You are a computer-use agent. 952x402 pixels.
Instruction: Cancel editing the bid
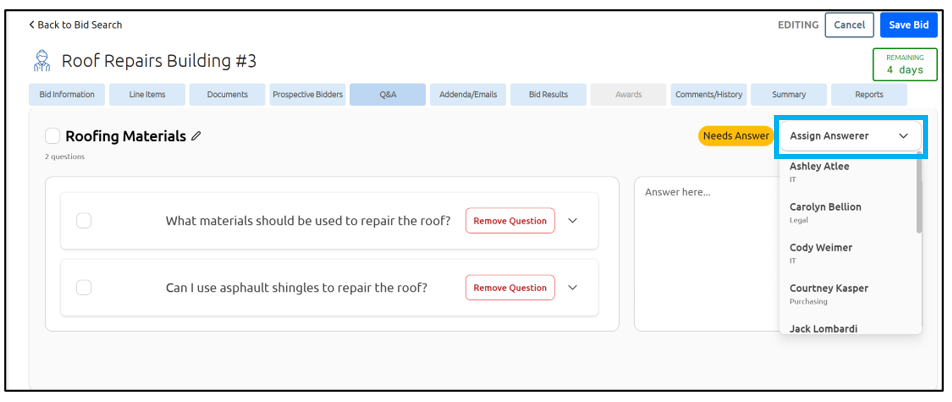[x=849, y=25]
